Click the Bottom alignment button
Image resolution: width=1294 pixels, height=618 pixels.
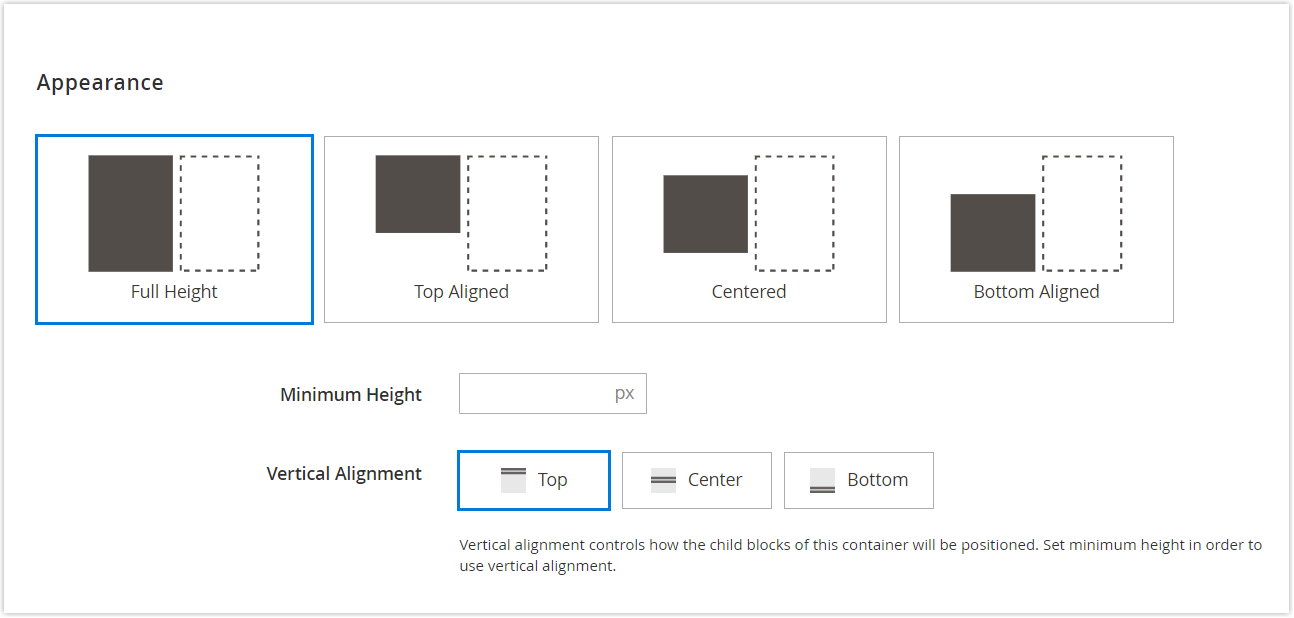(x=858, y=480)
